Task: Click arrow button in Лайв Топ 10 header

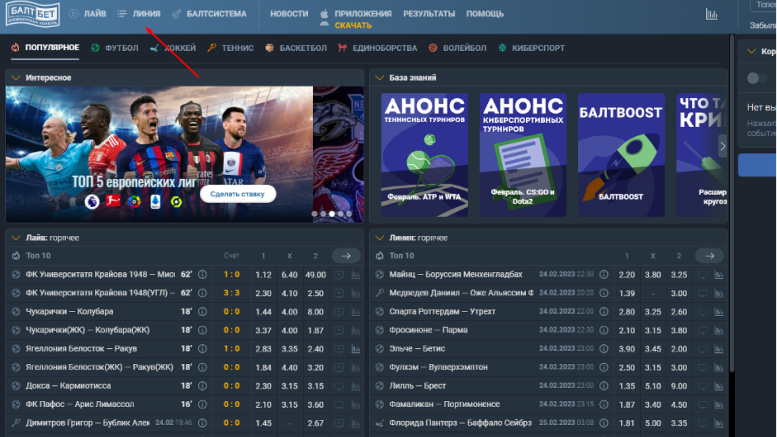Action: [x=346, y=255]
